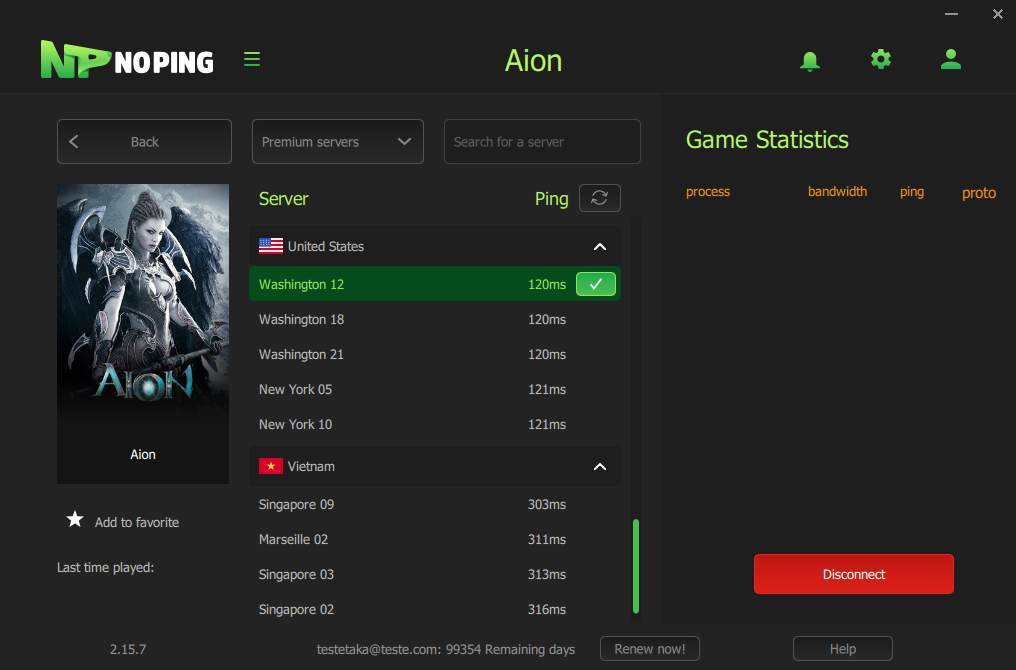Click the version number 2.15.7

click(128, 649)
